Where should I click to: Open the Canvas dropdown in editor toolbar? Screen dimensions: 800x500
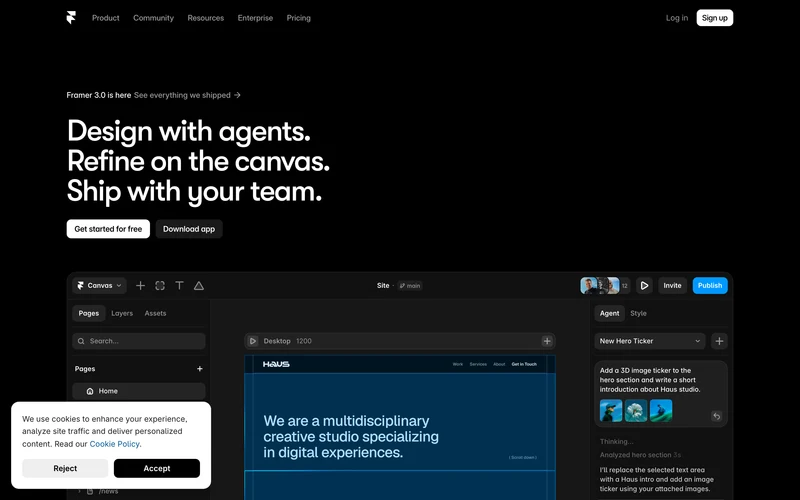point(99,286)
